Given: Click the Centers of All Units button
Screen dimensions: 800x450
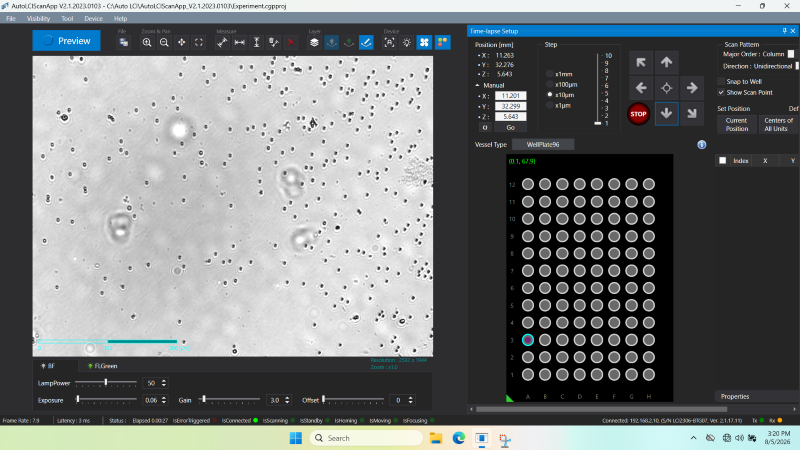Looking at the screenshot, I should coord(779,124).
